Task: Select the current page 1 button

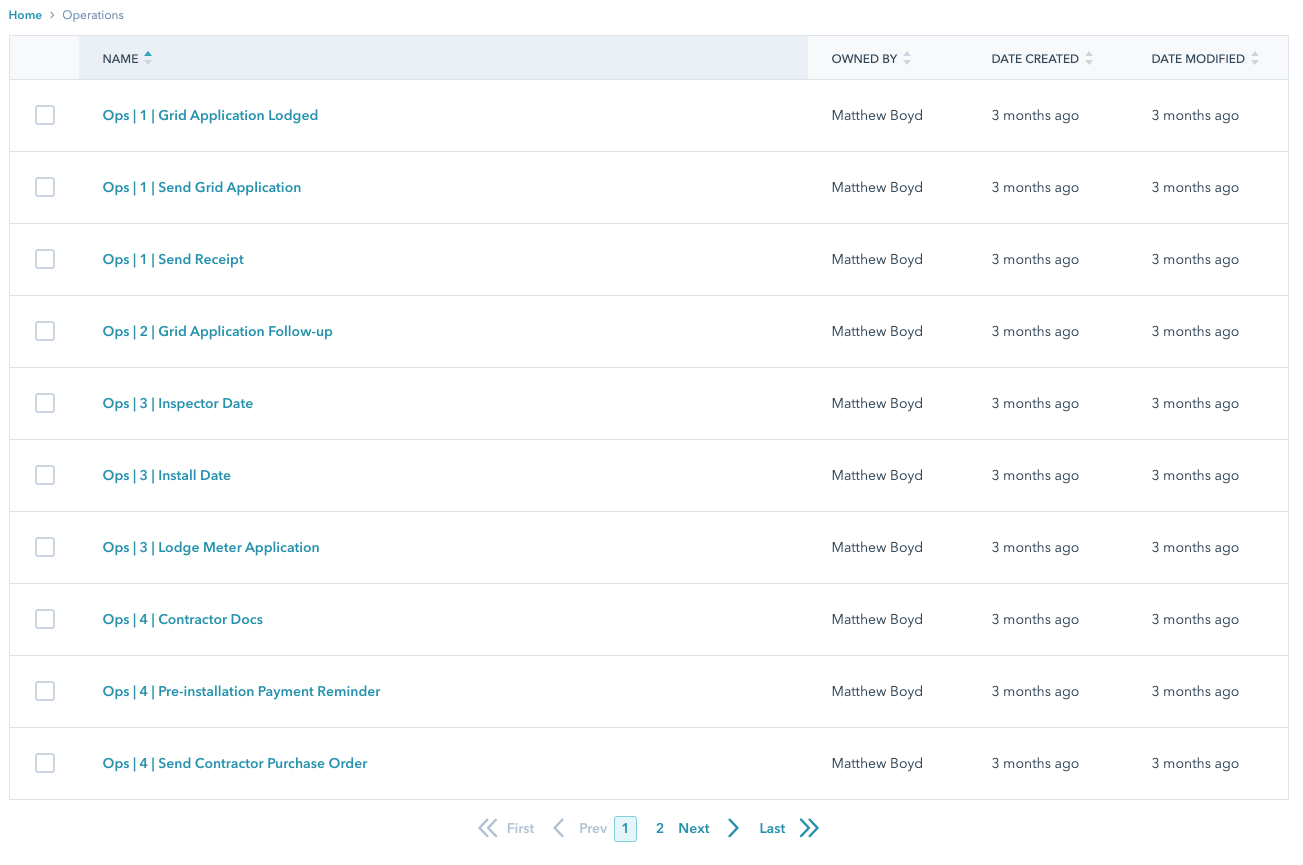Action: point(625,828)
